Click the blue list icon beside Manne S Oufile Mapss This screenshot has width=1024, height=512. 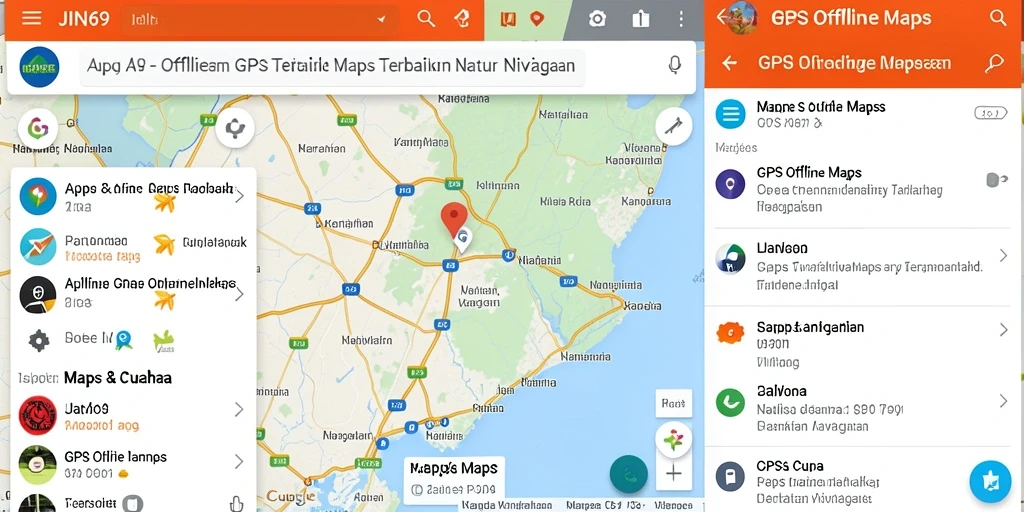[x=730, y=114]
